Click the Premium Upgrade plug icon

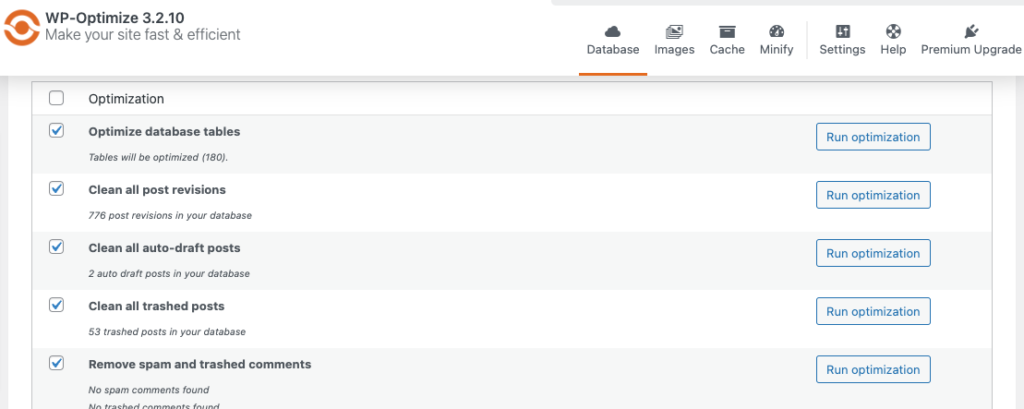970,31
